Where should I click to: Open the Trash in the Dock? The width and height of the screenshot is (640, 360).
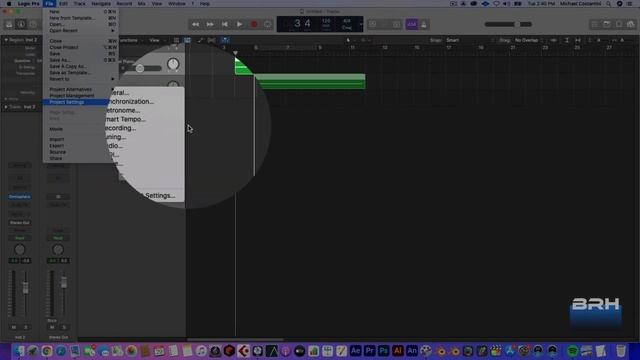tap(621, 351)
